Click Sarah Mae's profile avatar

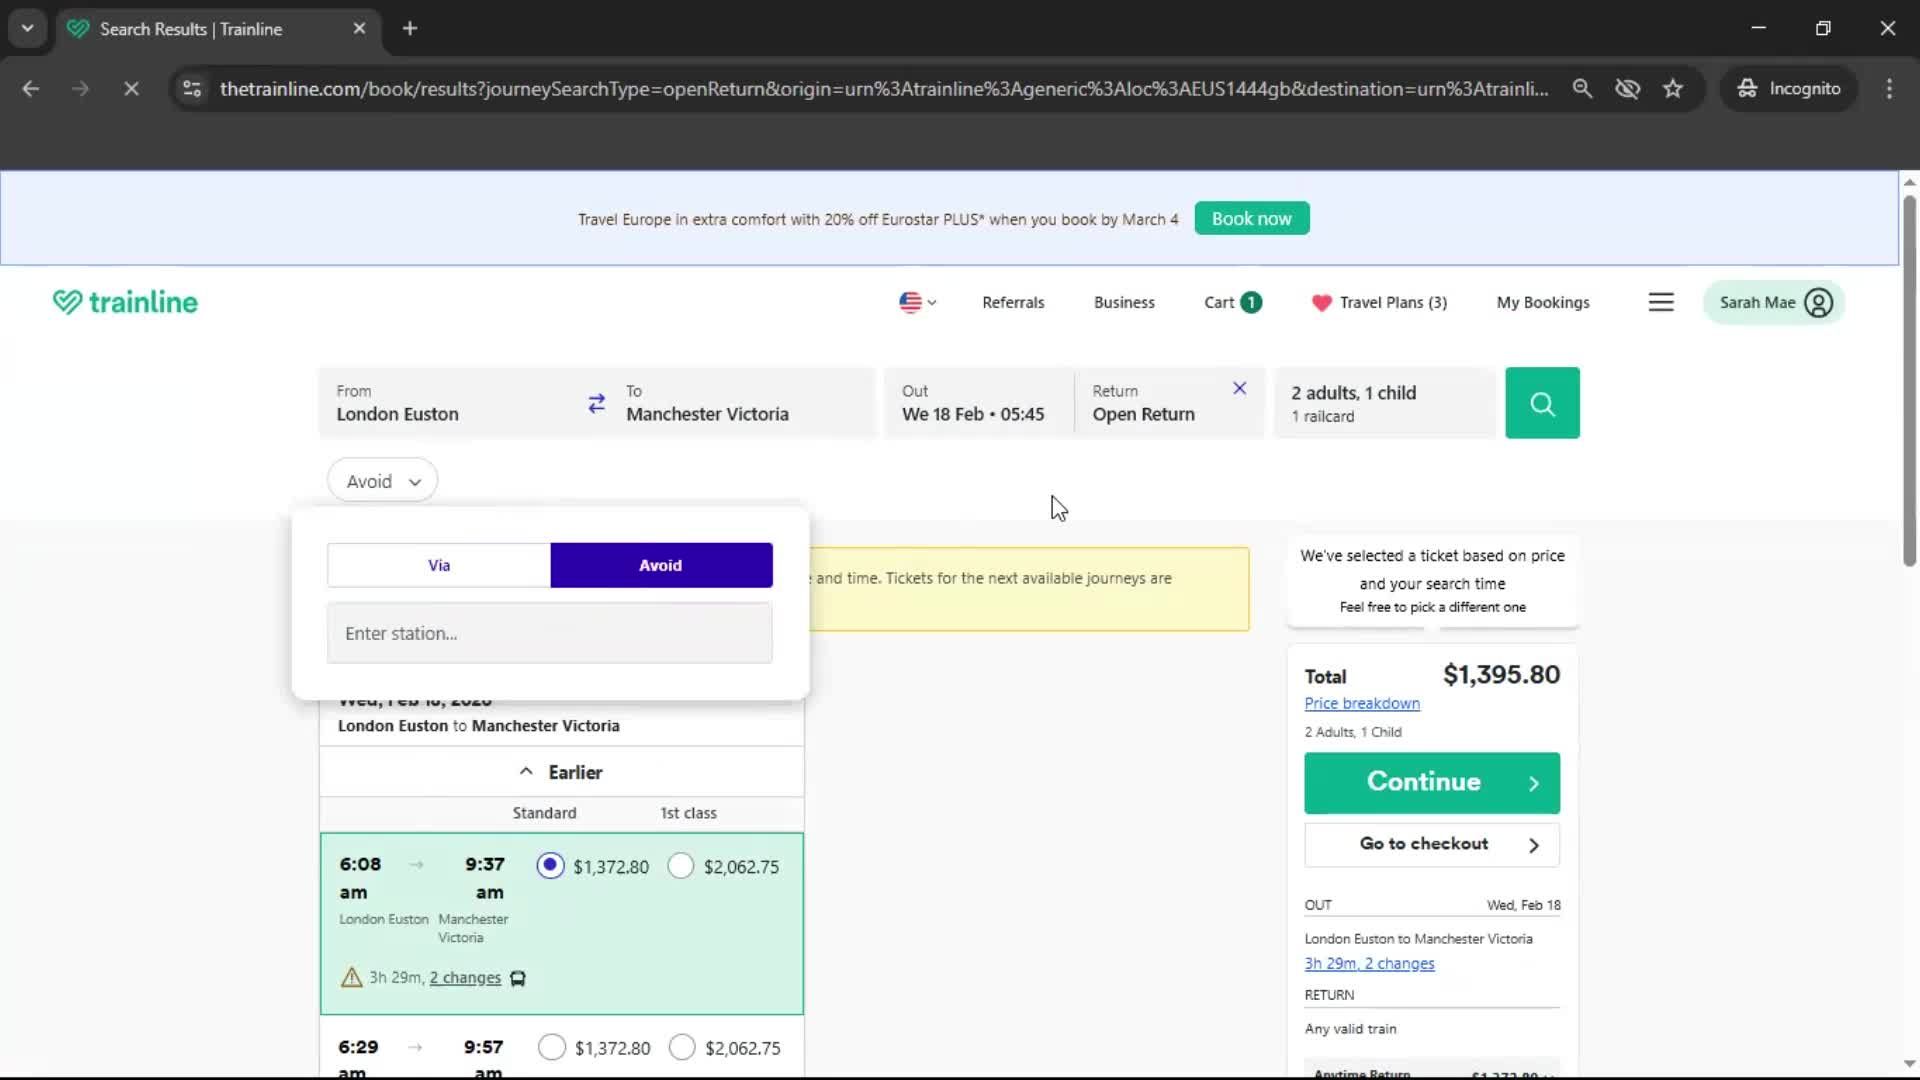tap(1817, 302)
